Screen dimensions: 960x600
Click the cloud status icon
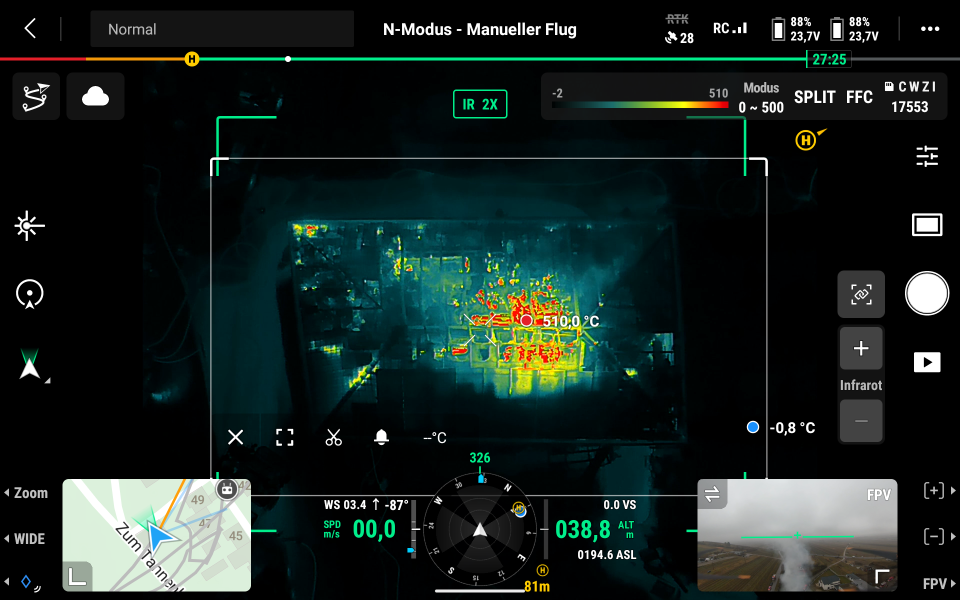[x=95, y=97]
